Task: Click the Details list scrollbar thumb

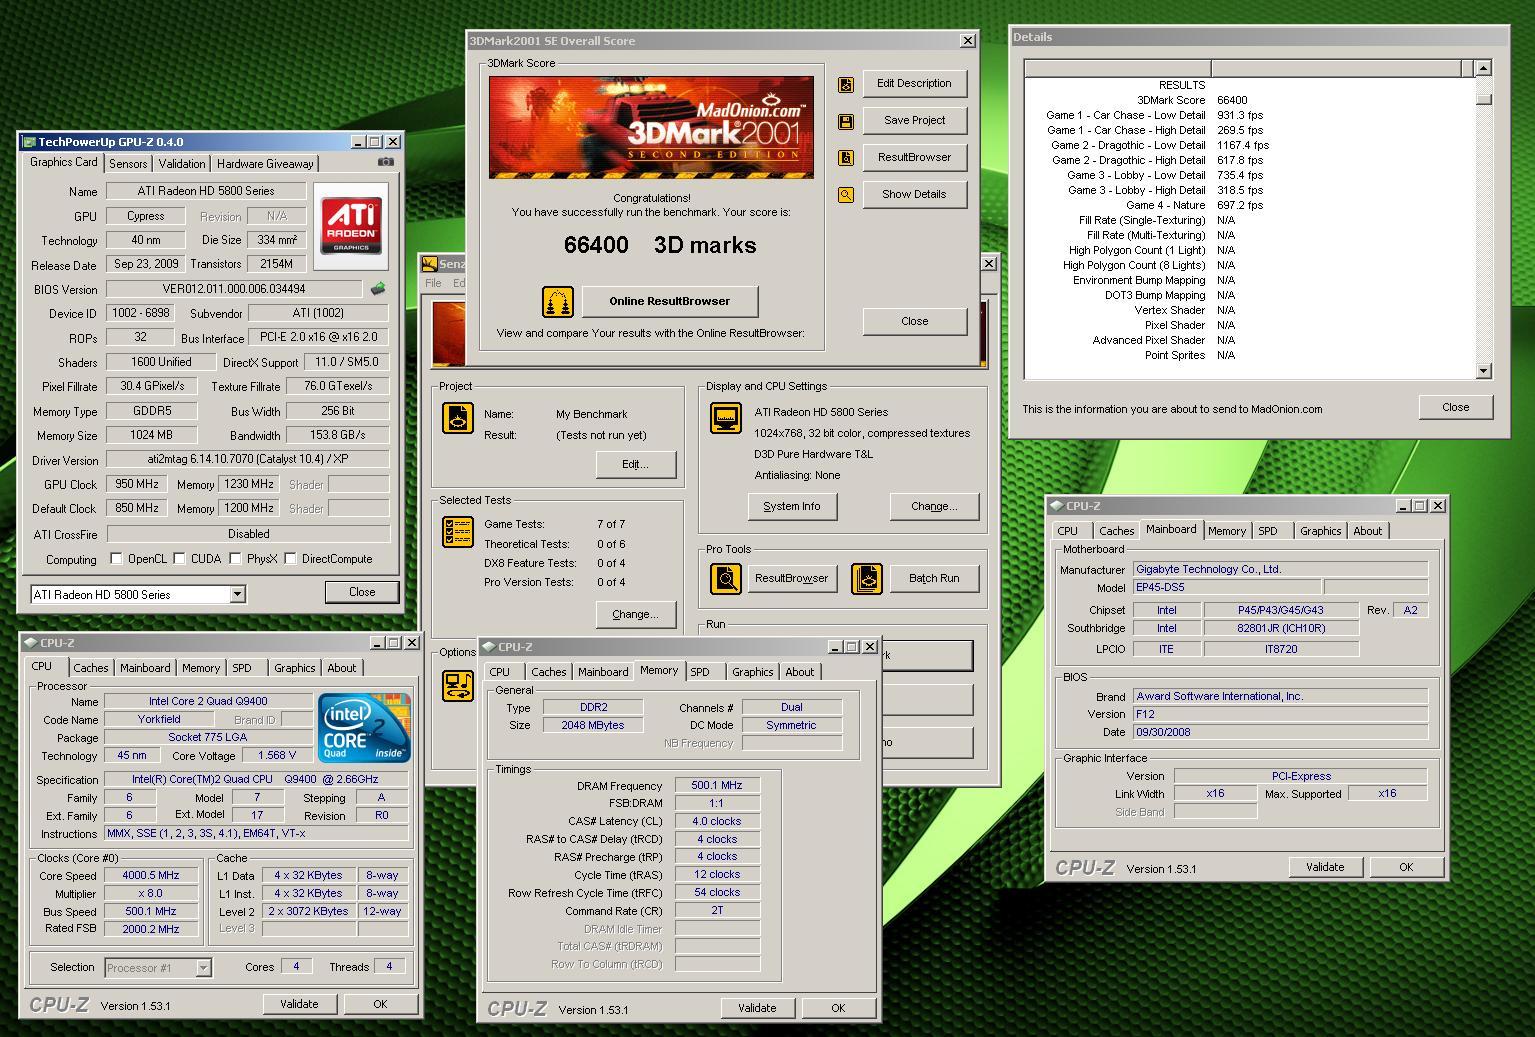Action: coord(1484,99)
